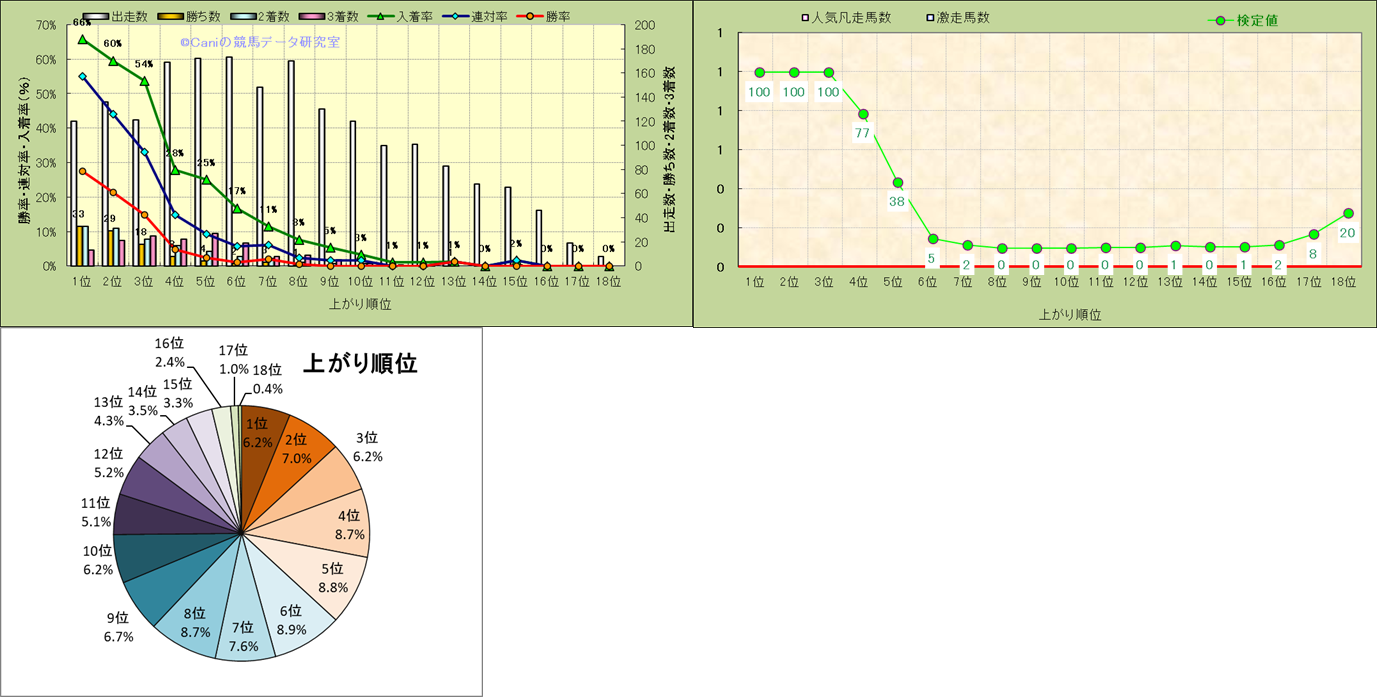Select the 3着数 legend entry
This screenshot has height=697, width=1377.
pos(338,17)
